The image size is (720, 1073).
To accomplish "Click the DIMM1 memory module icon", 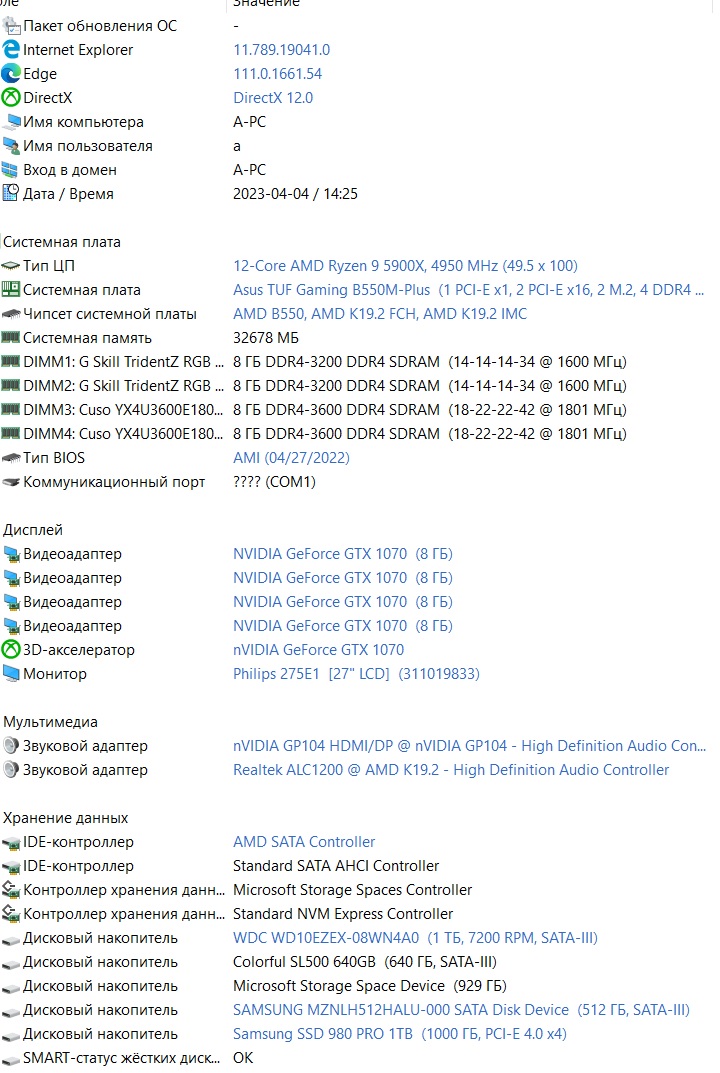I will 11,362.
